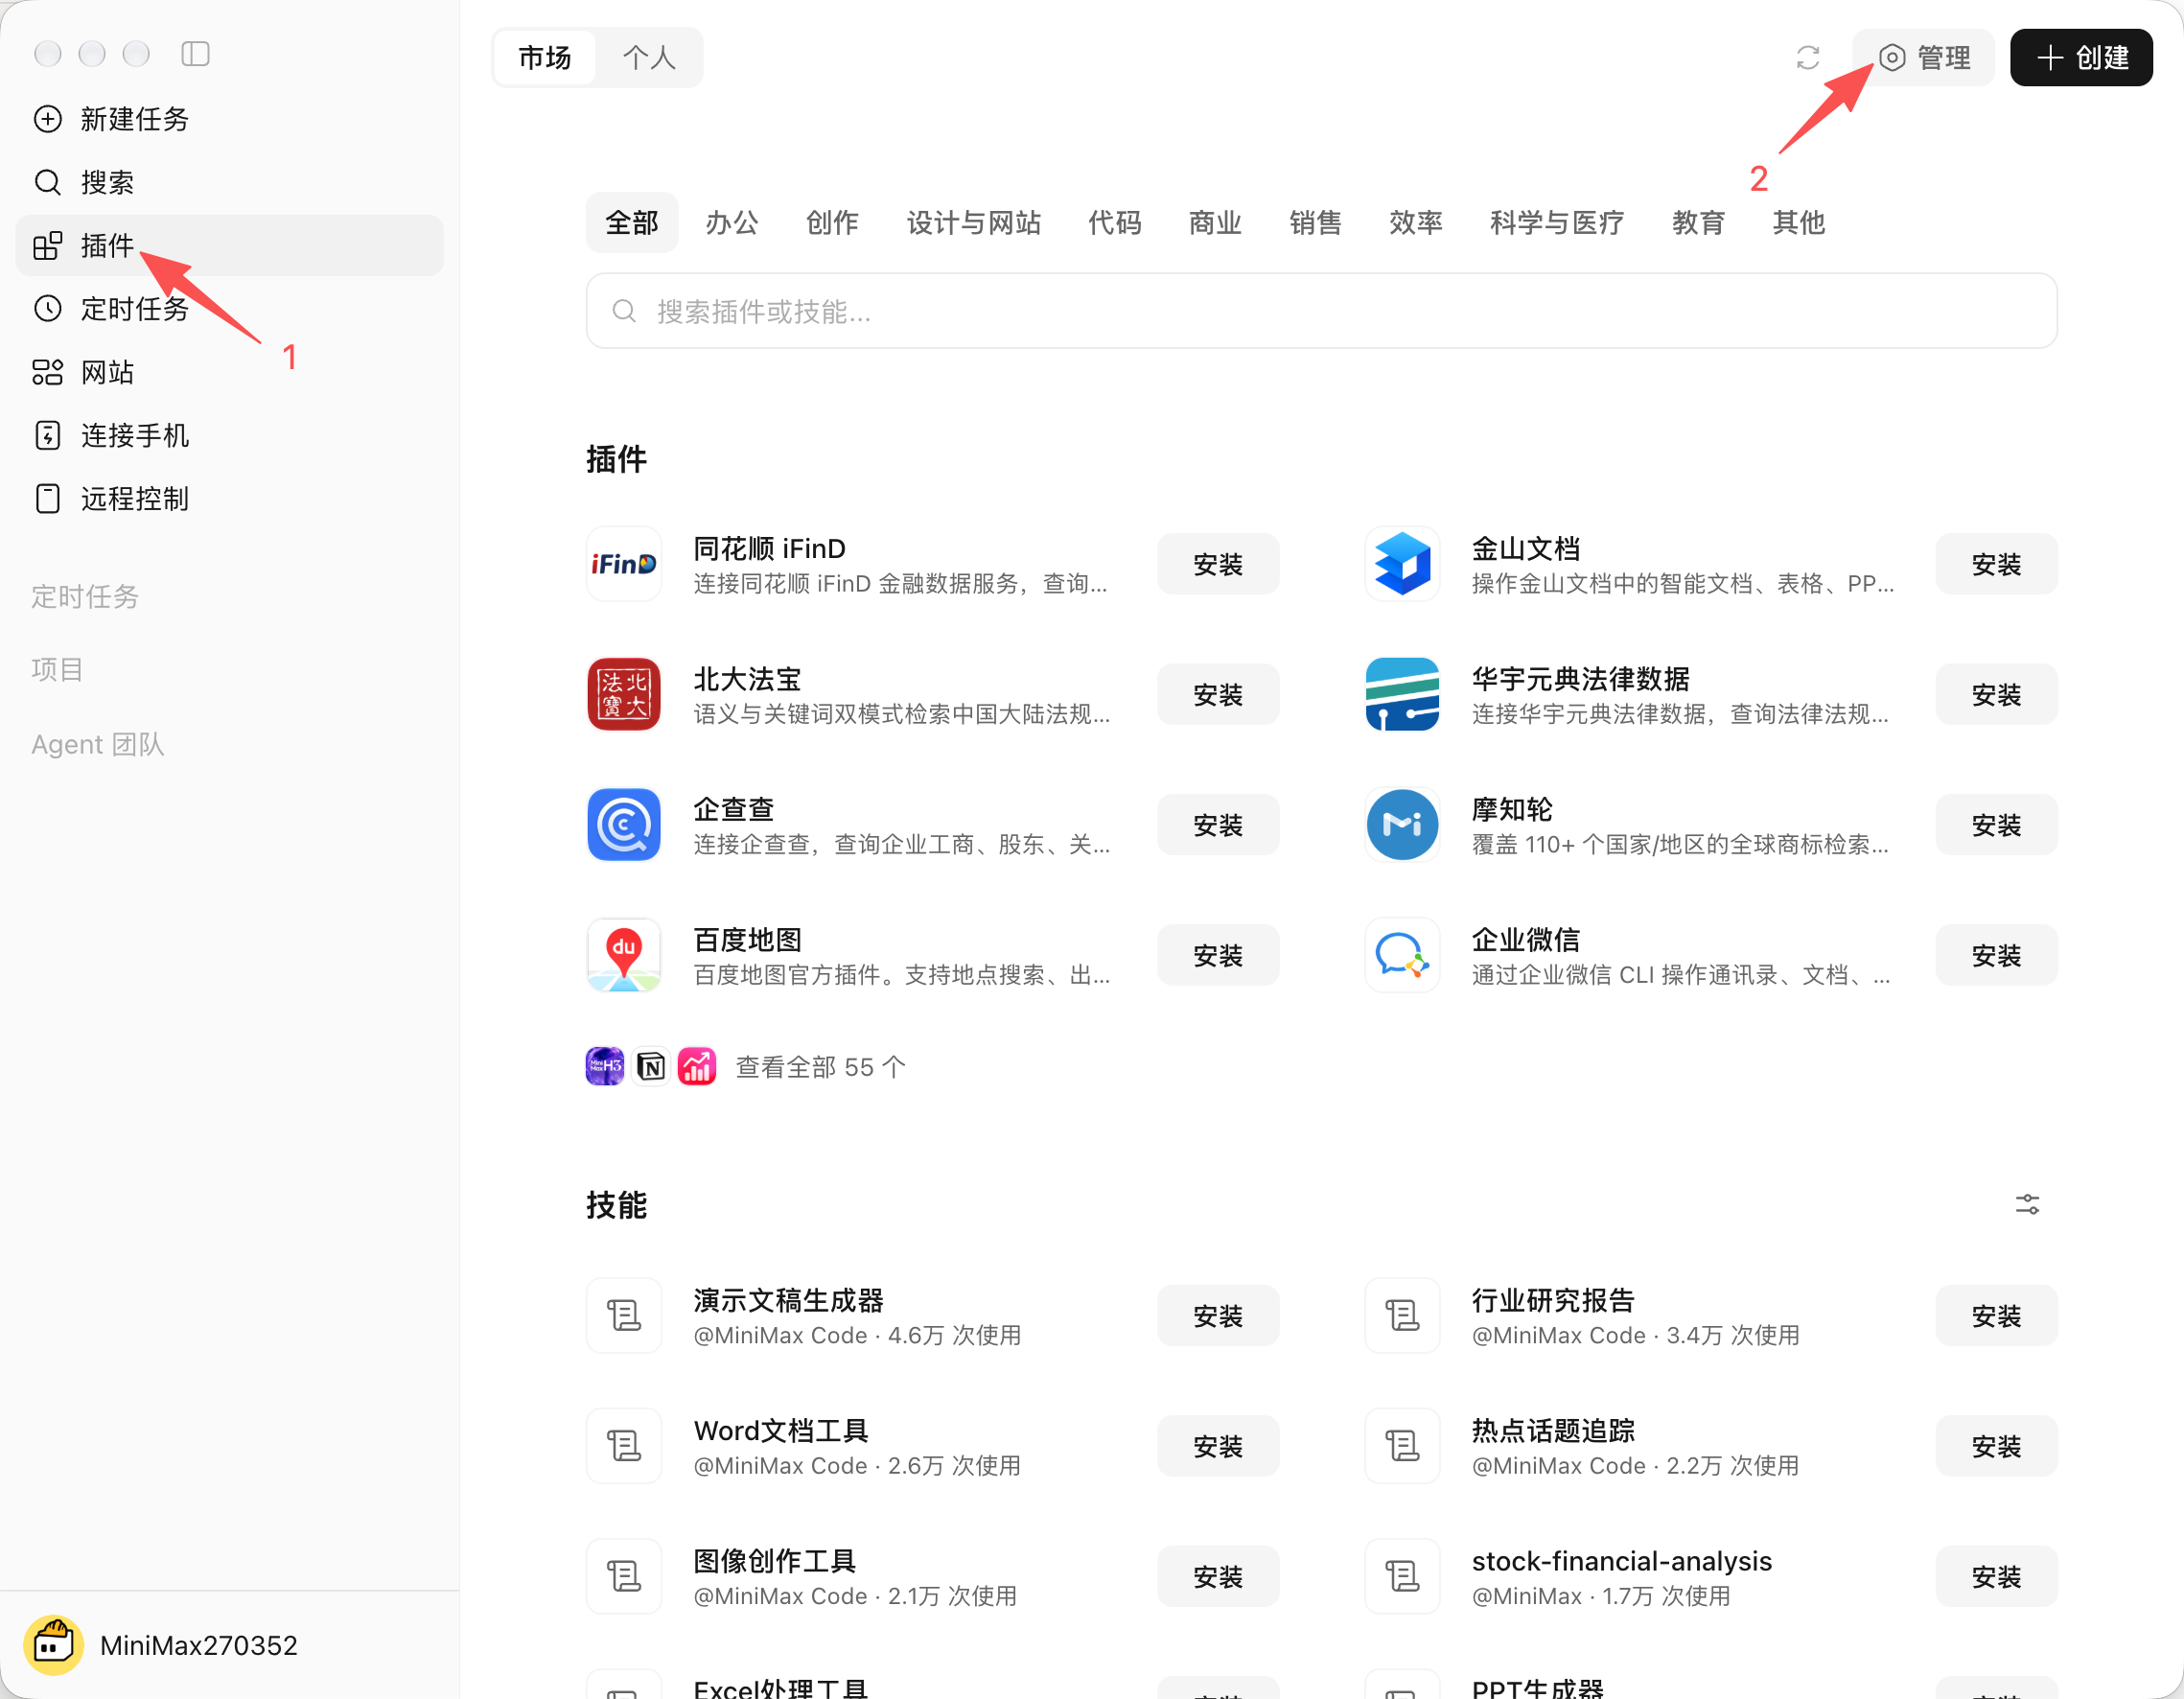Click the 行业研究报告 skill icon
Viewport: 2184px width, 1699px height.
[1402, 1315]
